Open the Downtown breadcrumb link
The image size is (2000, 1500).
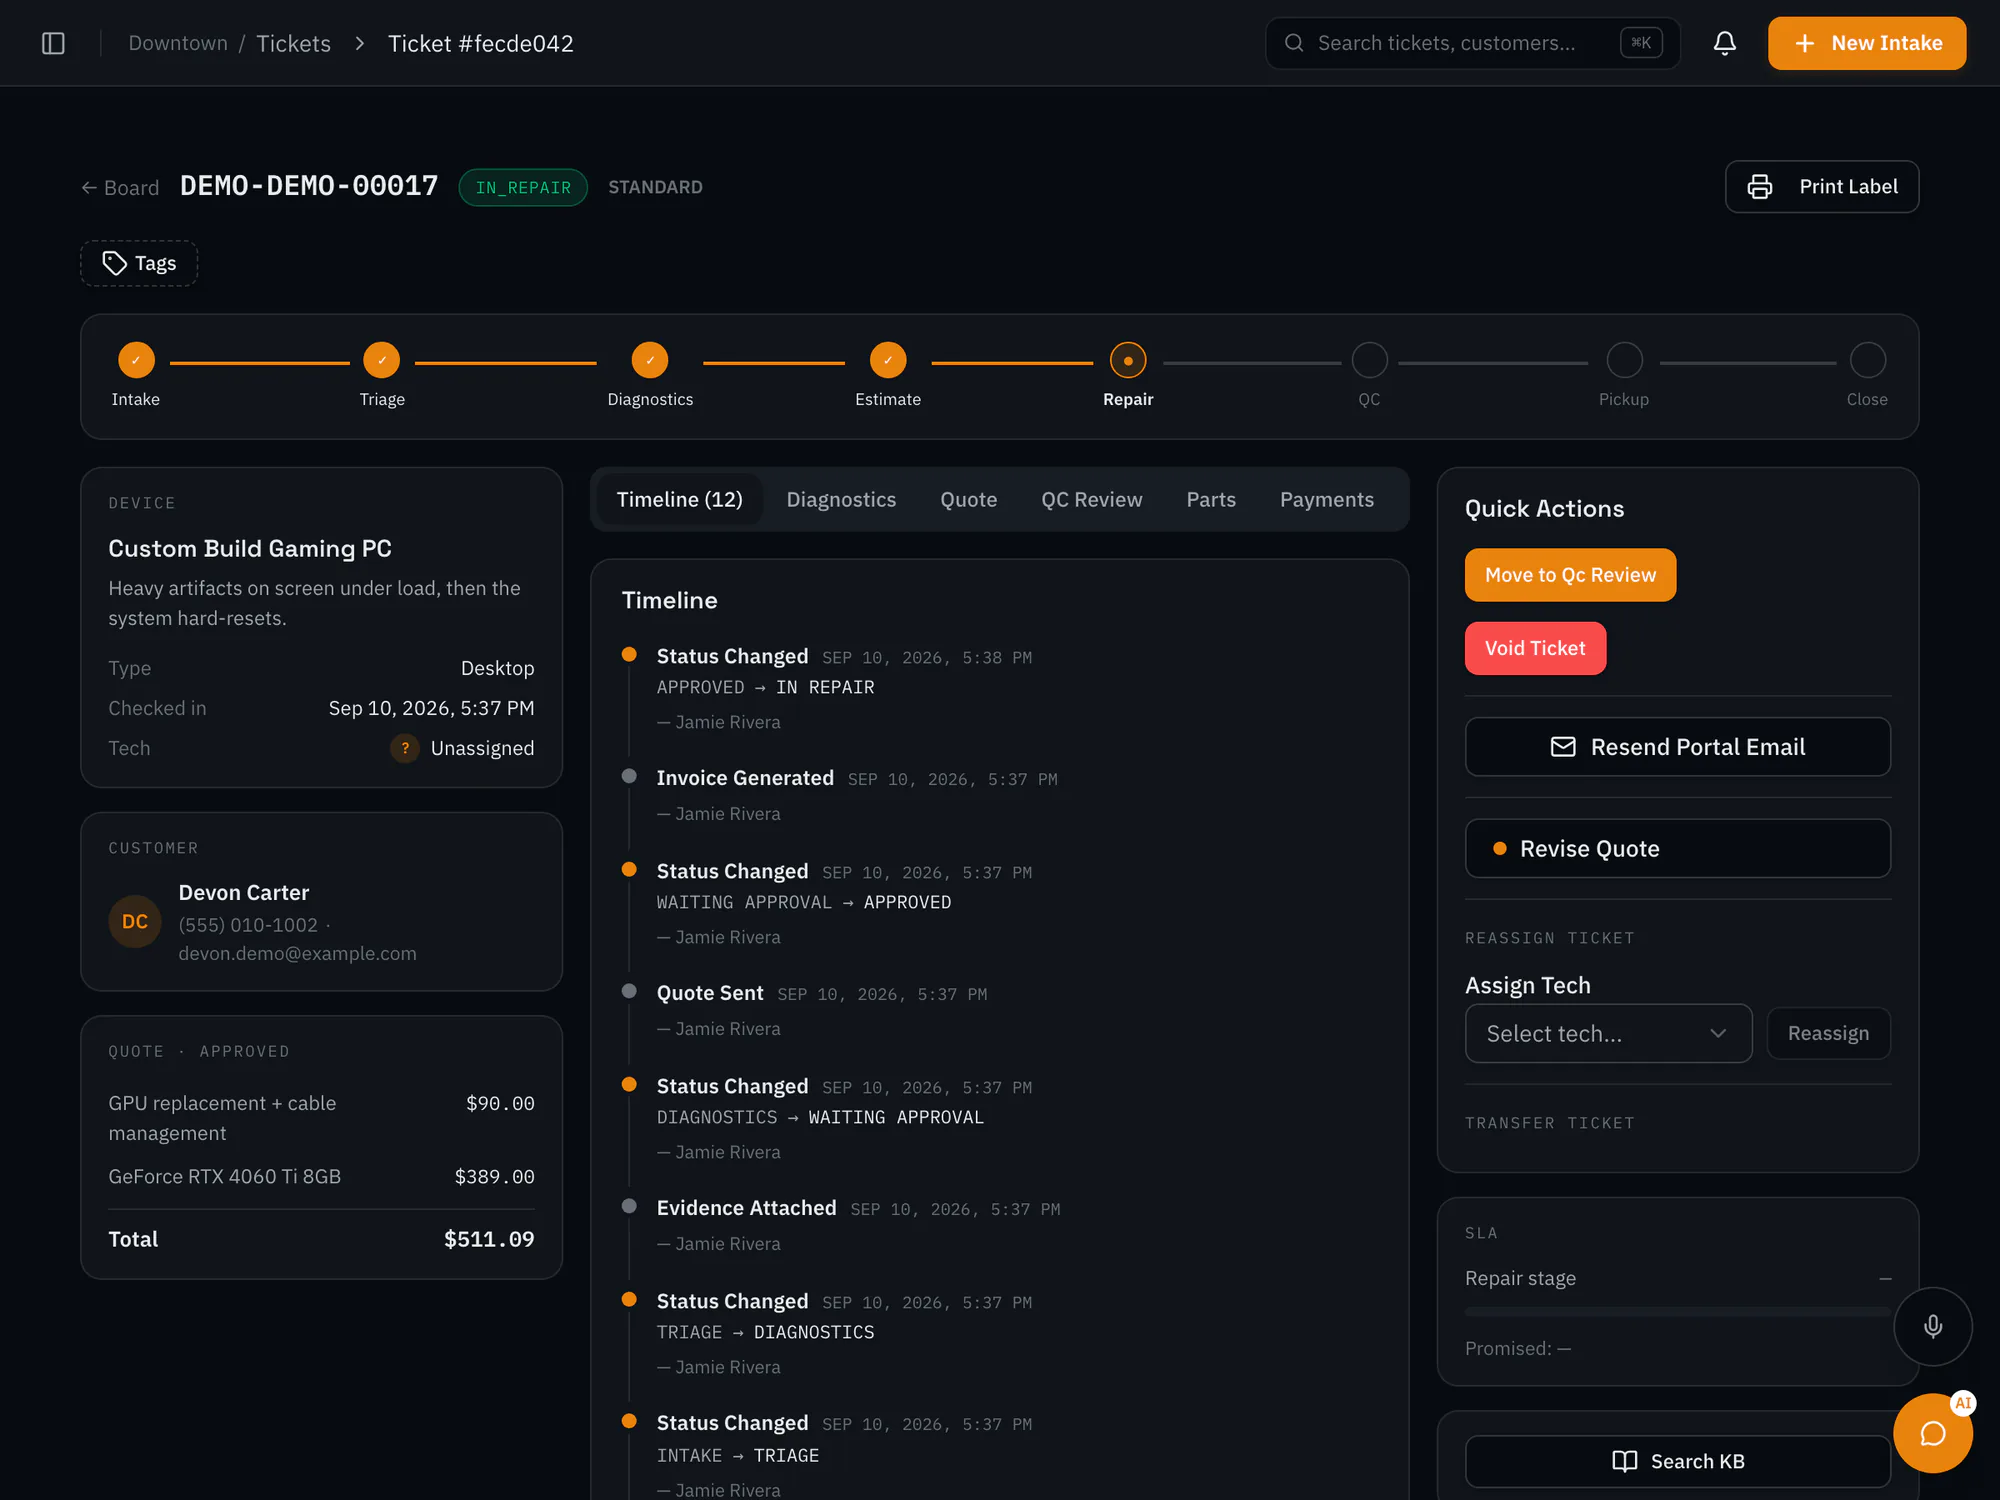(178, 43)
